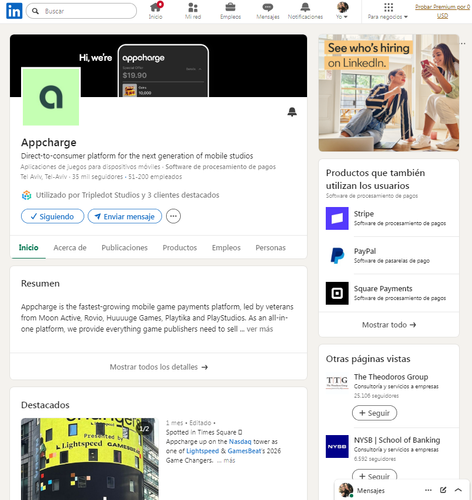This screenshot has width=472, height=500.
Task: Open NYSB | School of Banking name
Action: 397,440
